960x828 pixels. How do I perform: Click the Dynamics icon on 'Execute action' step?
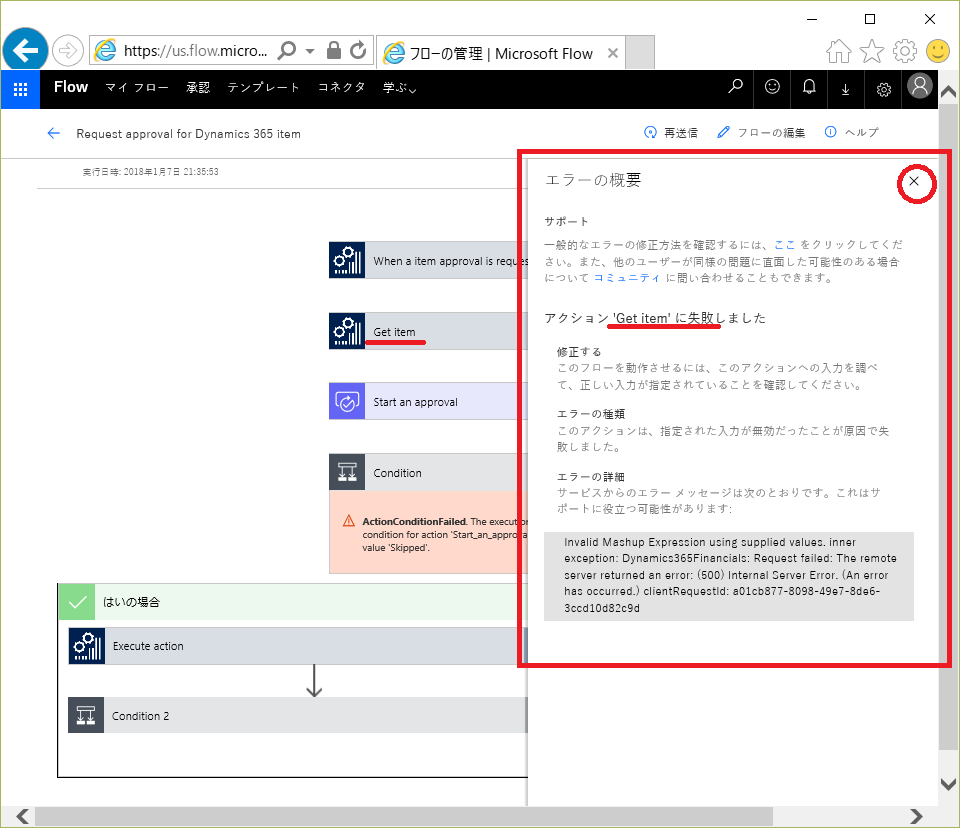click(x=86, y=646)
